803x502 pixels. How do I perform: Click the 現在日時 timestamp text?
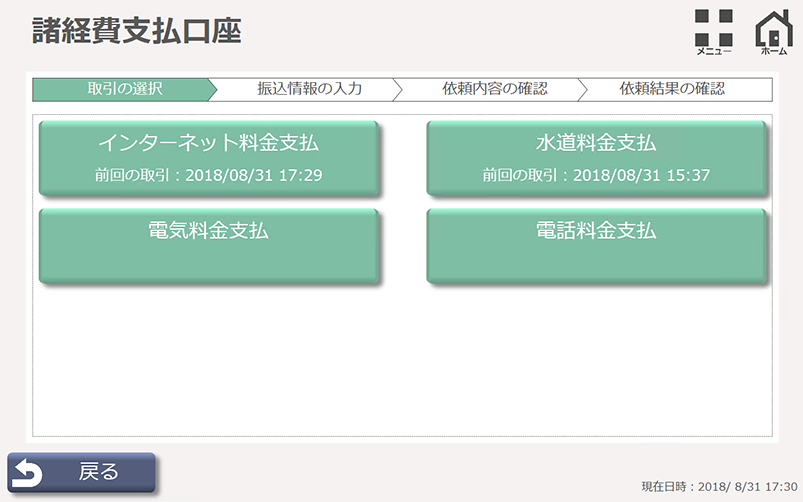point(719,487)
